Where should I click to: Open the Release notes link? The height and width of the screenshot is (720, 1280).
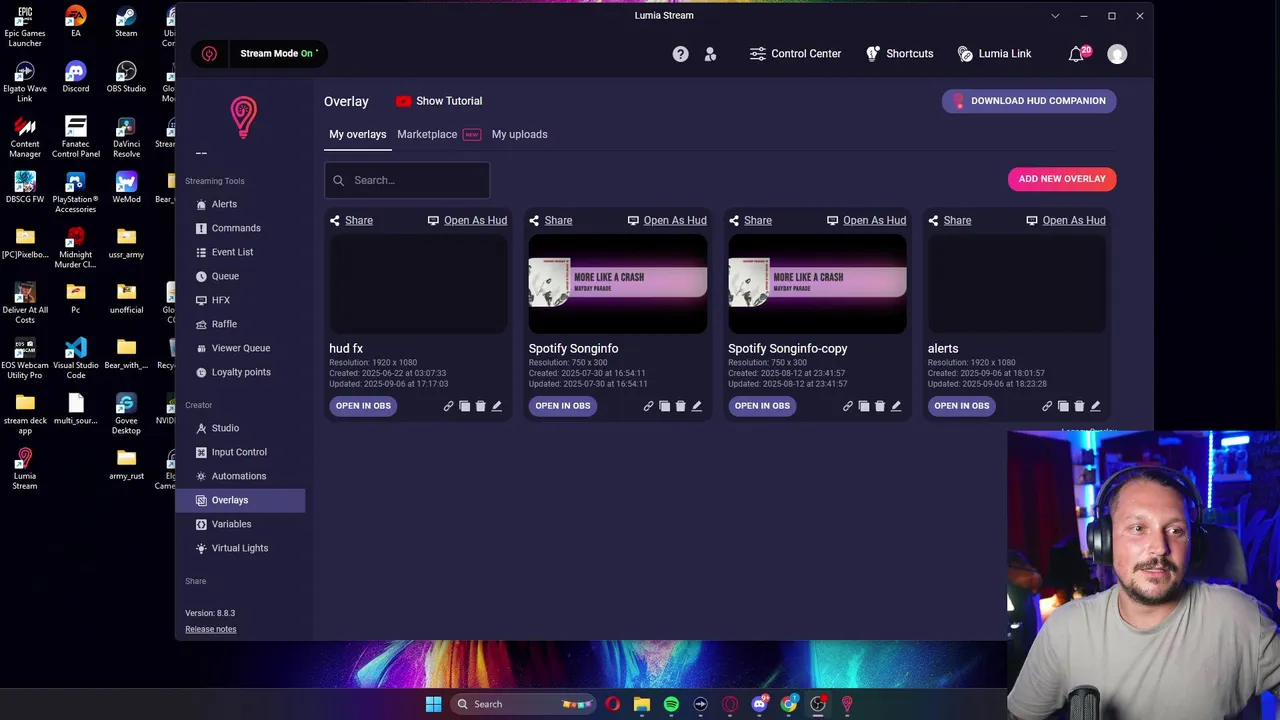click(211, 629)
